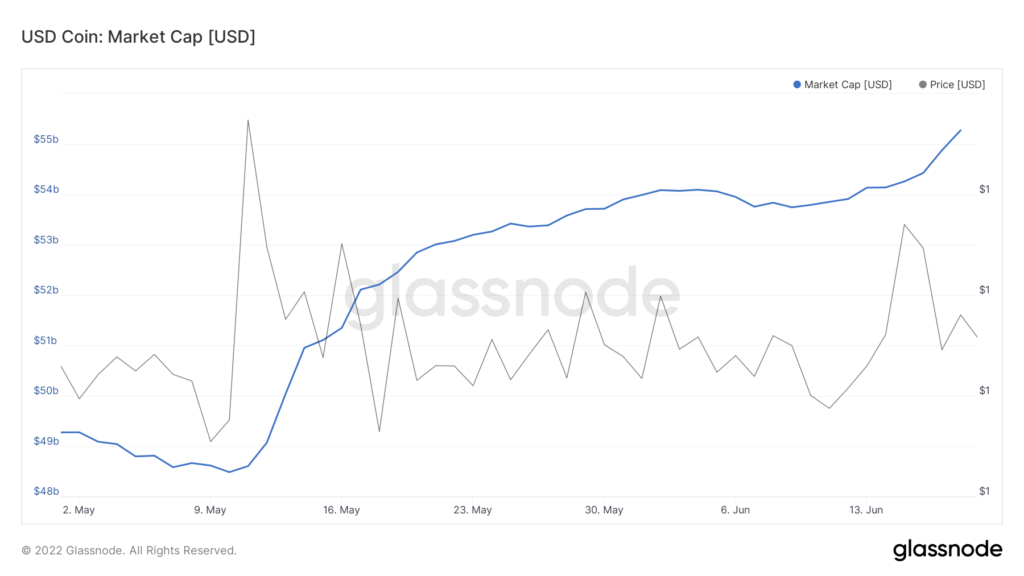1024x576 pixels.
Task: Click the blue Market Cap legend dot
Action: click(x=796, y=85)
